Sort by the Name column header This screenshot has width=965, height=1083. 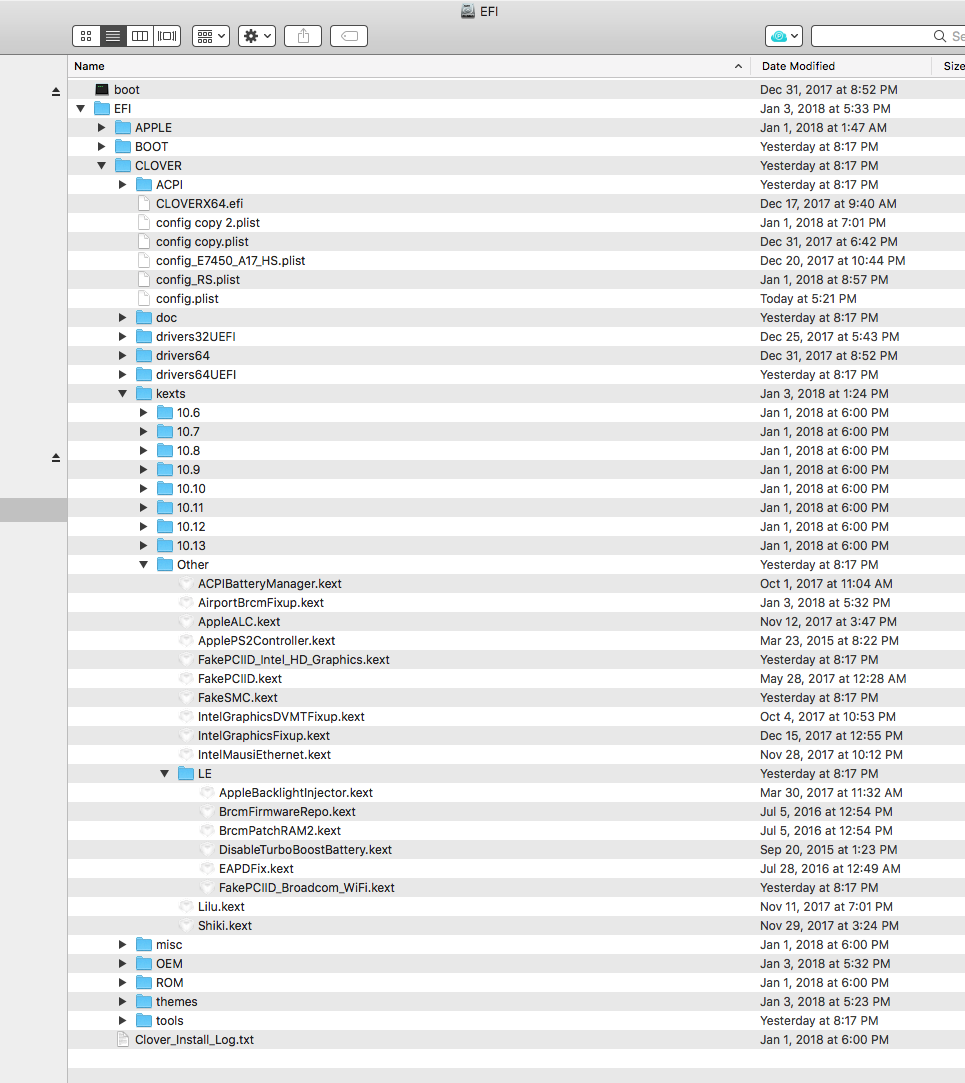click(400, 66)
